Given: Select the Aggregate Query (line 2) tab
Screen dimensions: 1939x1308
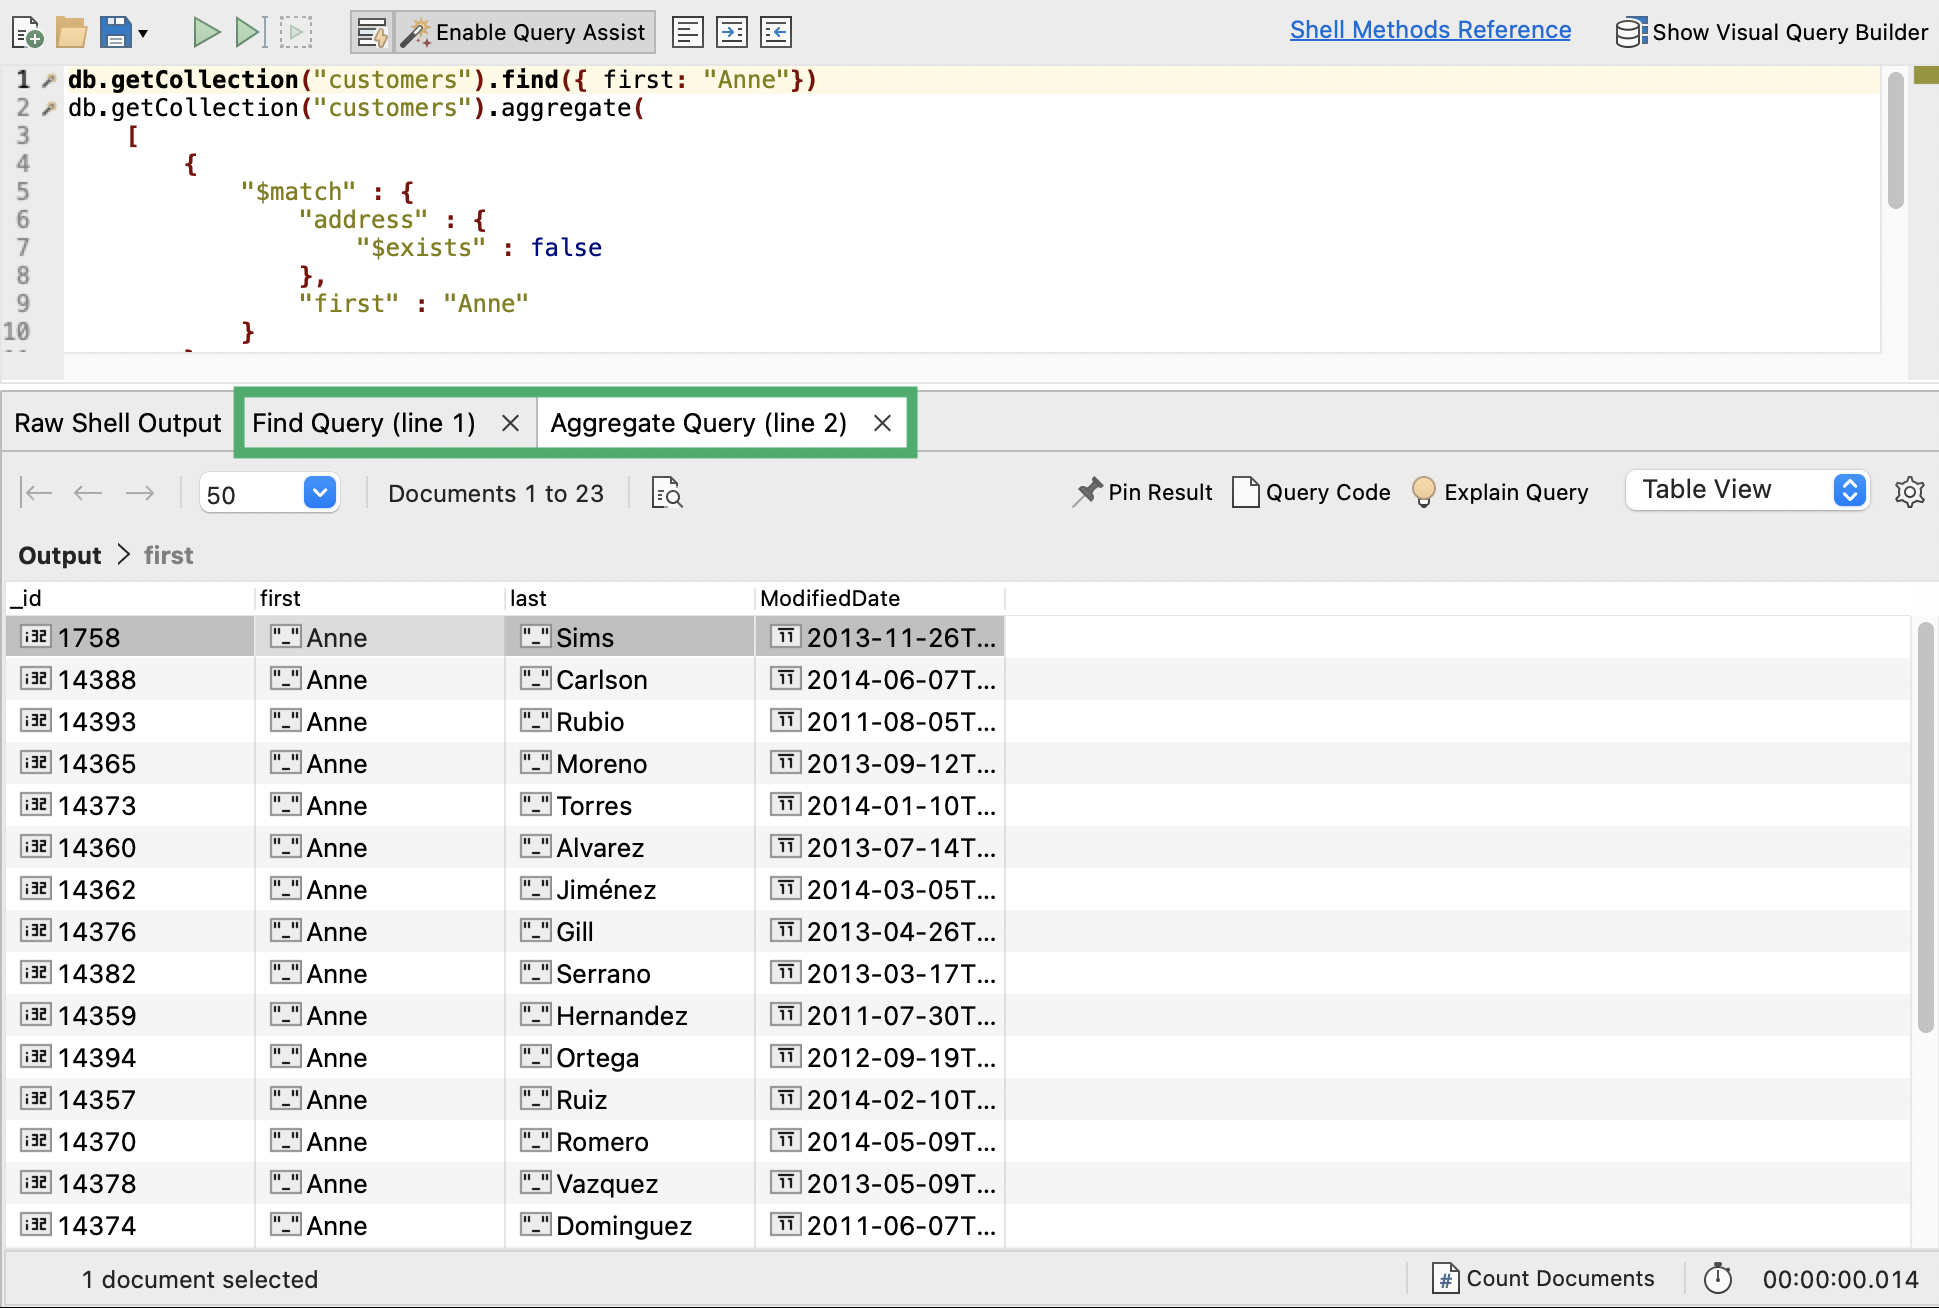Looking at the screenshot, I should tap(698, 423).
